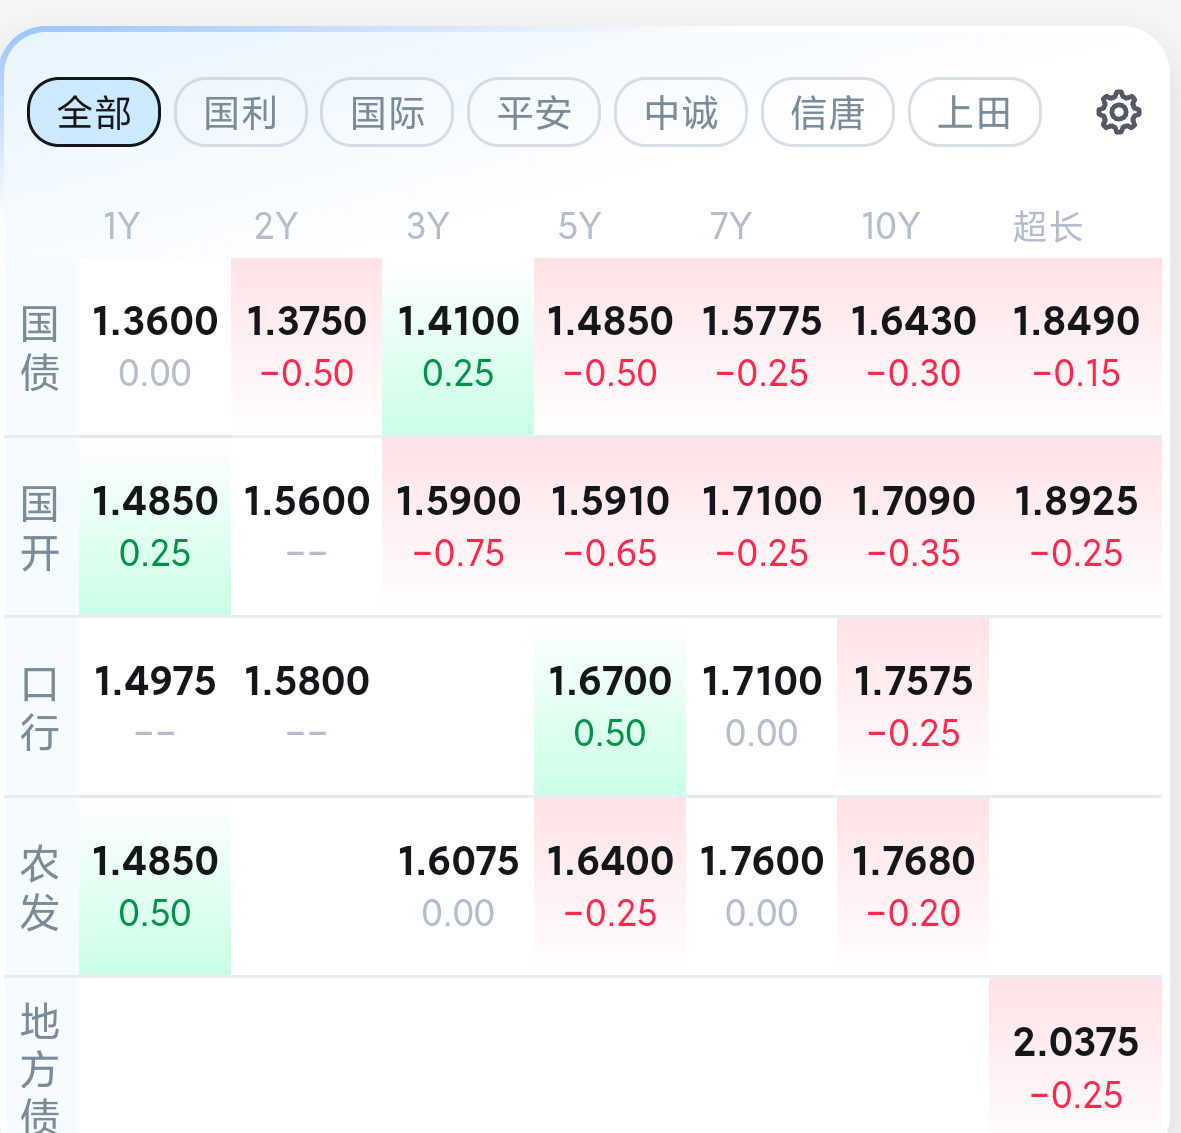1181x1133 pixels.
Task: Open 国债 10Y quote 1.6430
Action: point(913,347)
